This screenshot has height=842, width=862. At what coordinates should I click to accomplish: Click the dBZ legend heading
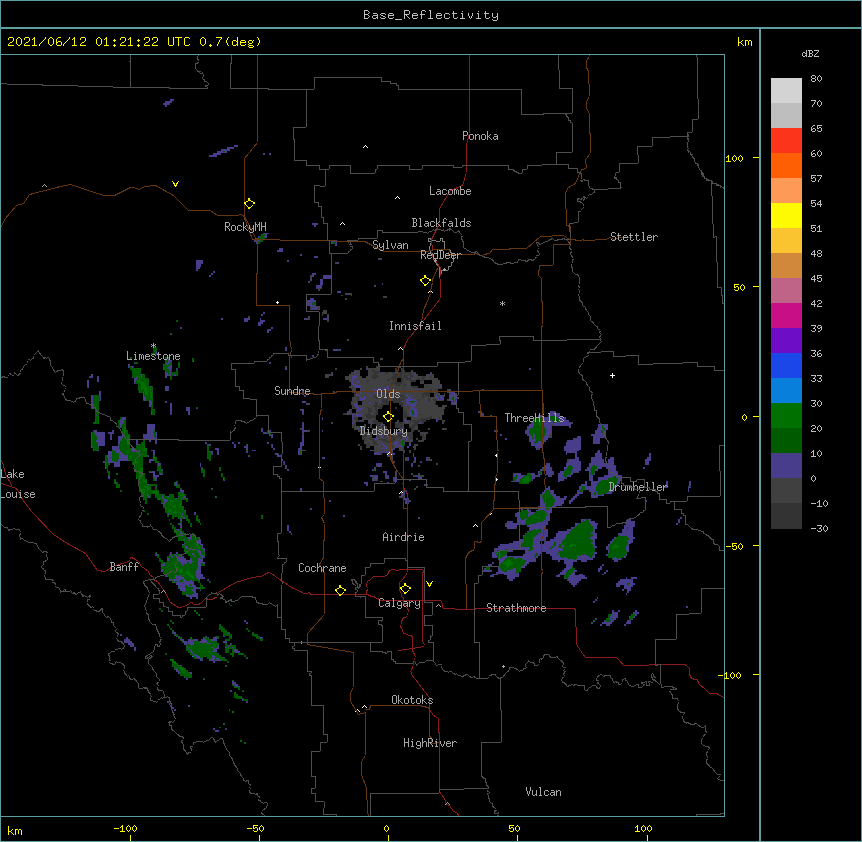coord(810,53)
